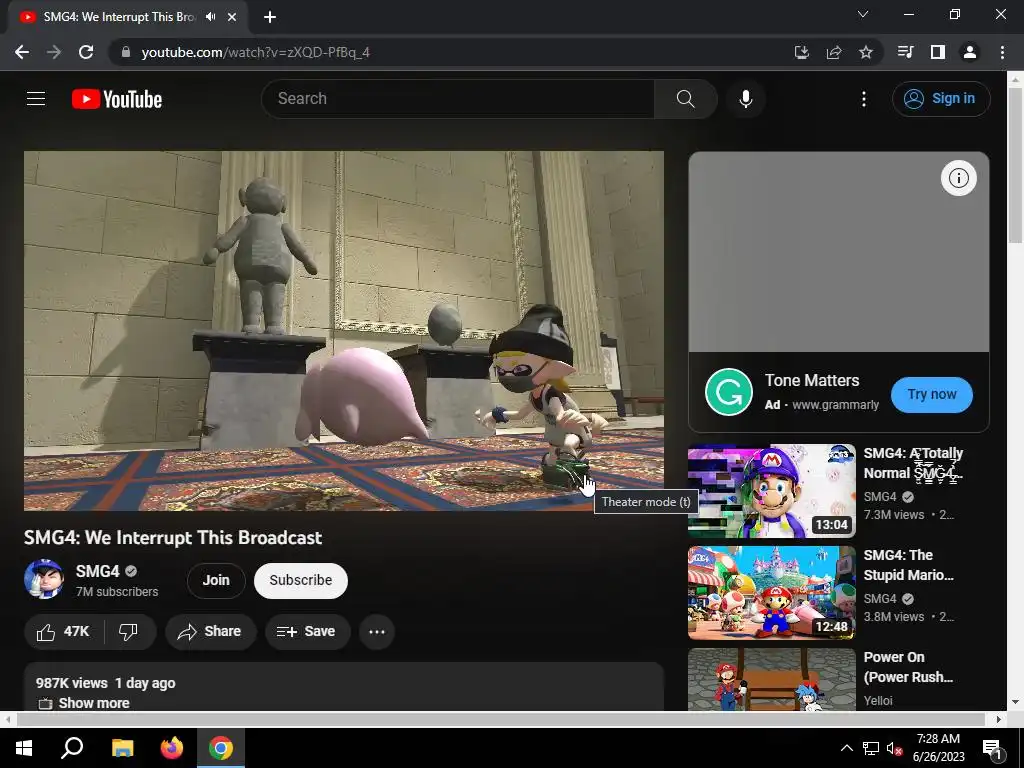
Task: Like the video with thumbs up
Action: point(63,632)
